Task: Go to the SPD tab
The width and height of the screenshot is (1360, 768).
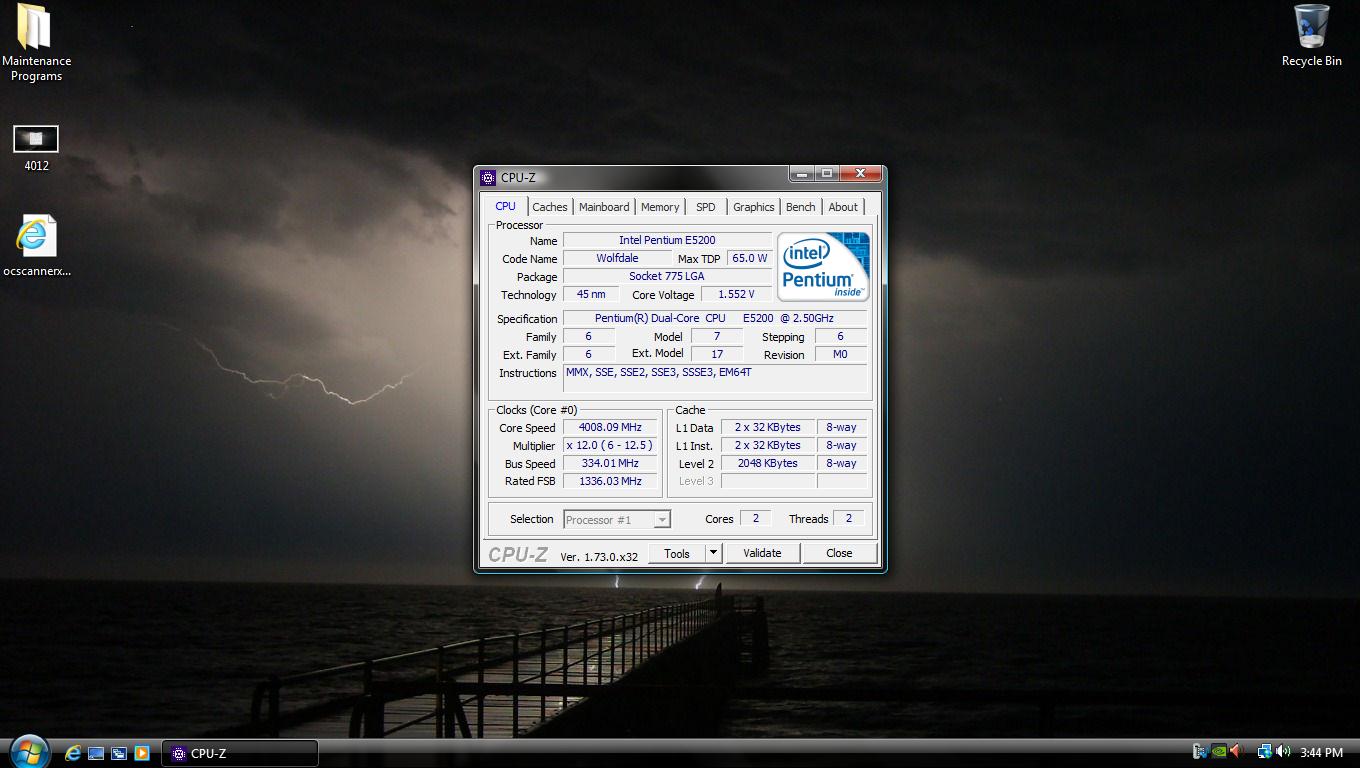Action: 706,207
